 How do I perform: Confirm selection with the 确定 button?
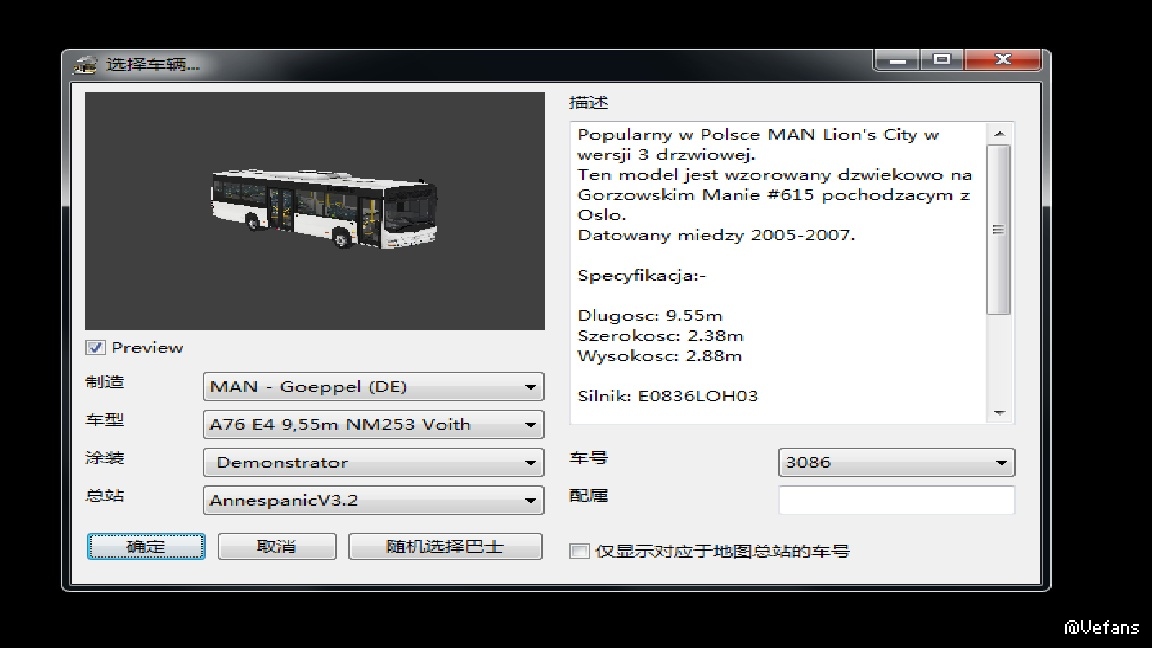tap(146, 547)
